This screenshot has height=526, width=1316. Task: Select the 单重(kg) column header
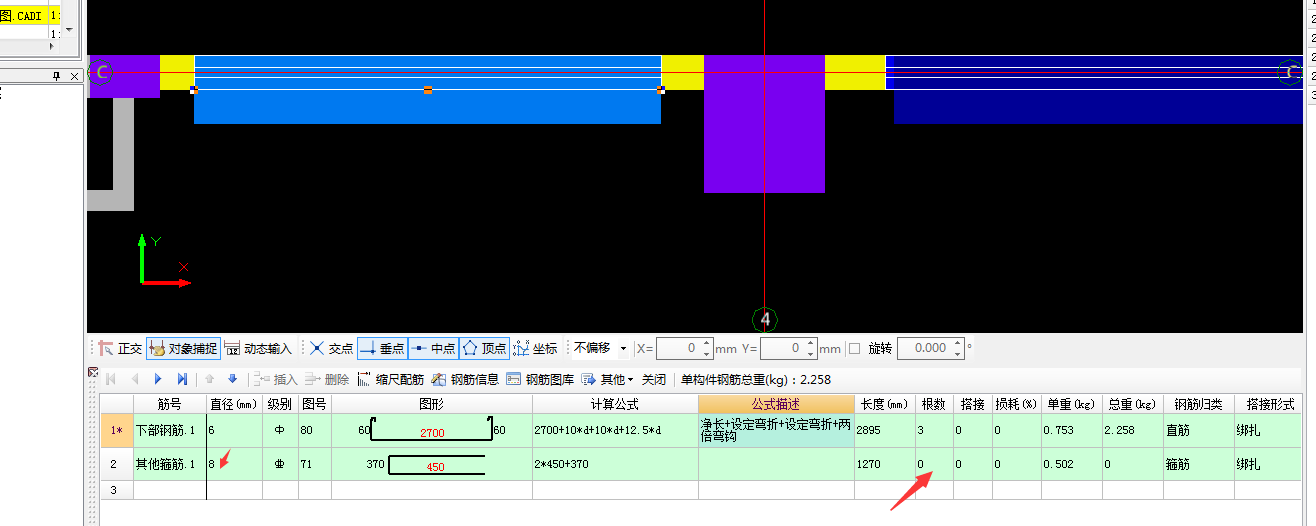(1071, 404)
